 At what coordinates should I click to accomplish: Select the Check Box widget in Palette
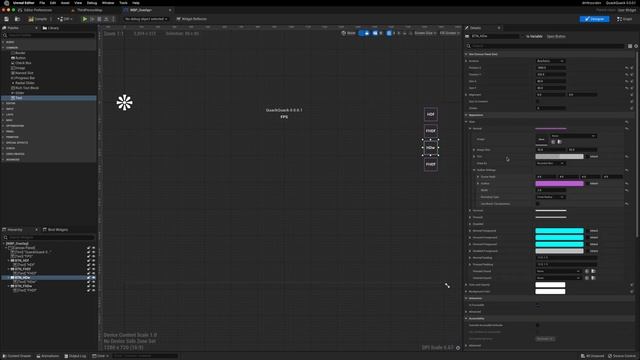pos(21,63)
